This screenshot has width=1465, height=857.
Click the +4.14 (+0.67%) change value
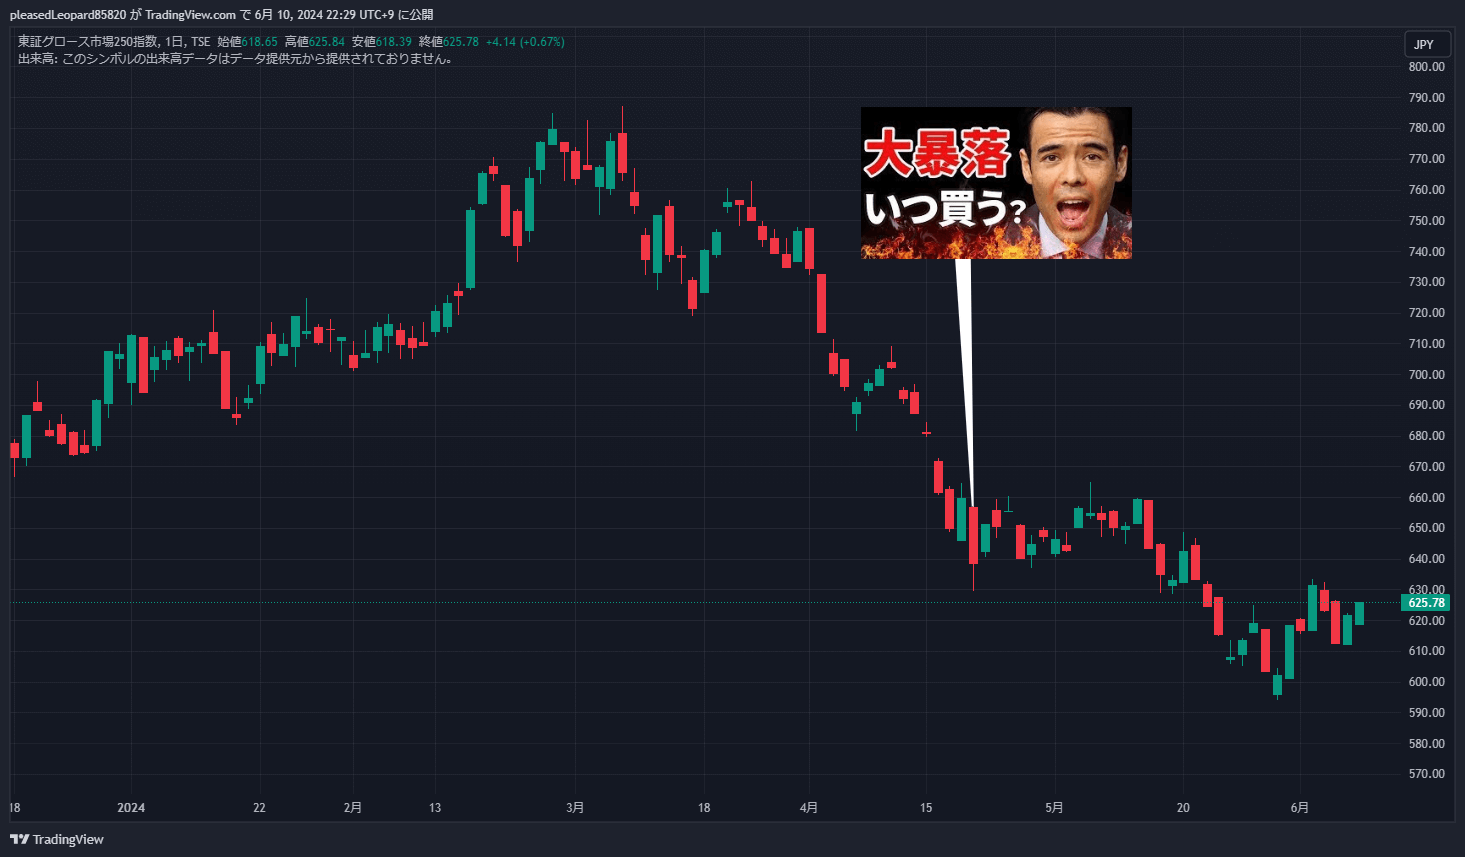pyautogui.click(x=525, y=42)
